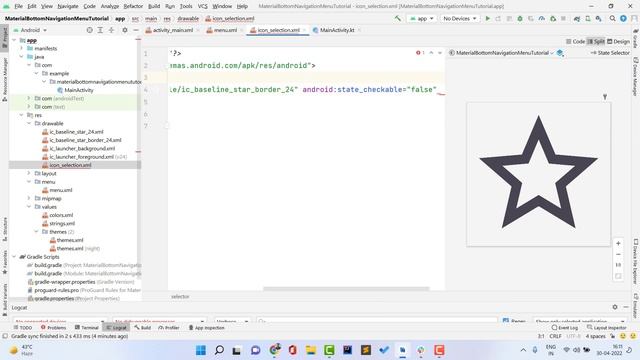Click the Make Project hammer icon
This screenshot has height=360, width=640.
398,18
